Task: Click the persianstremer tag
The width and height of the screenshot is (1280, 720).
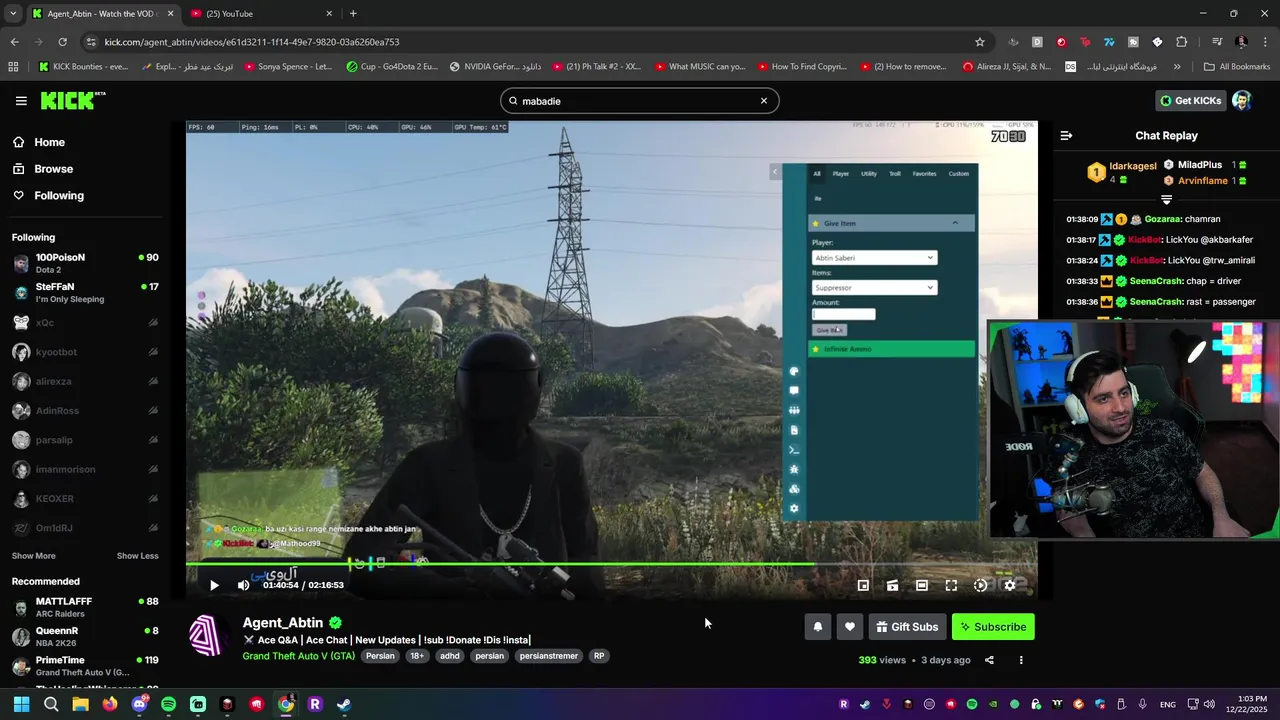Action: 550,656
